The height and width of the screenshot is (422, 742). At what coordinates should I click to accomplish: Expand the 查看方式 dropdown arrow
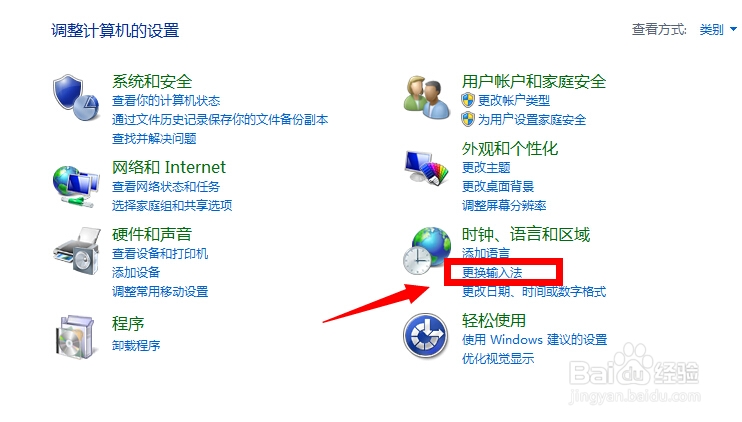tap(733, 29)
